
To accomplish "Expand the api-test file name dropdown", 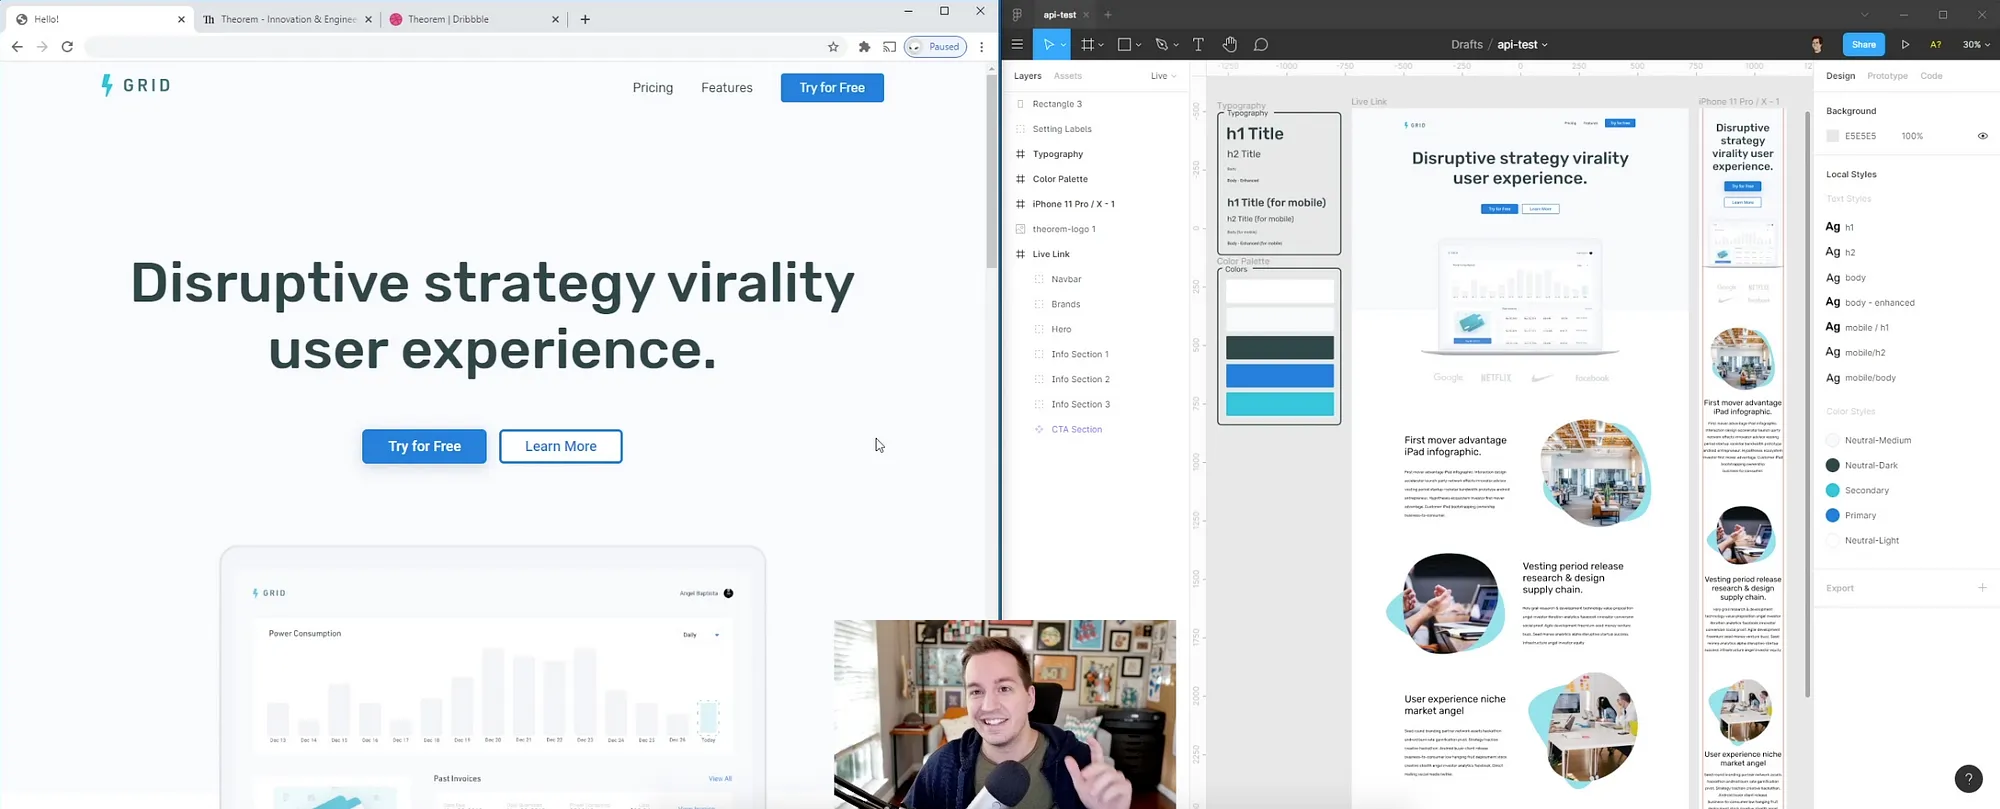I will pos(1522,45).
